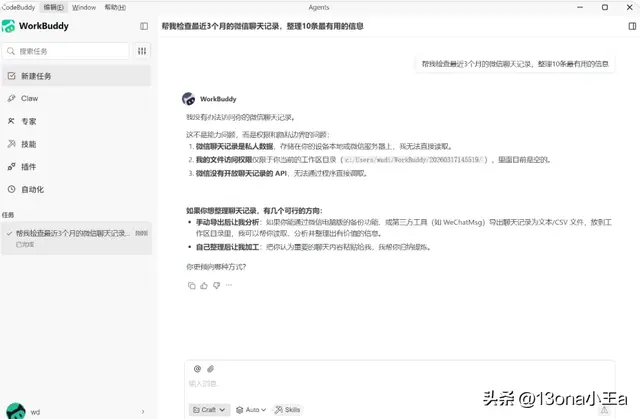Click the workspace directory path in reply
The width and height of the screenshot is (640, 419).
tap(414, 160)
